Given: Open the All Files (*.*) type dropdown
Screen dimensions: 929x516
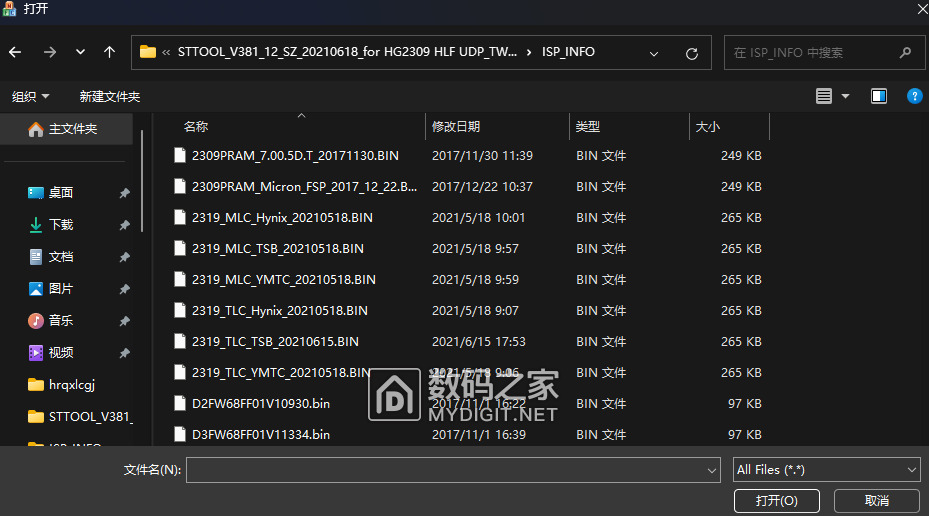Looking at the screenshot, I should pyautogui.click(x=827, y=470).
